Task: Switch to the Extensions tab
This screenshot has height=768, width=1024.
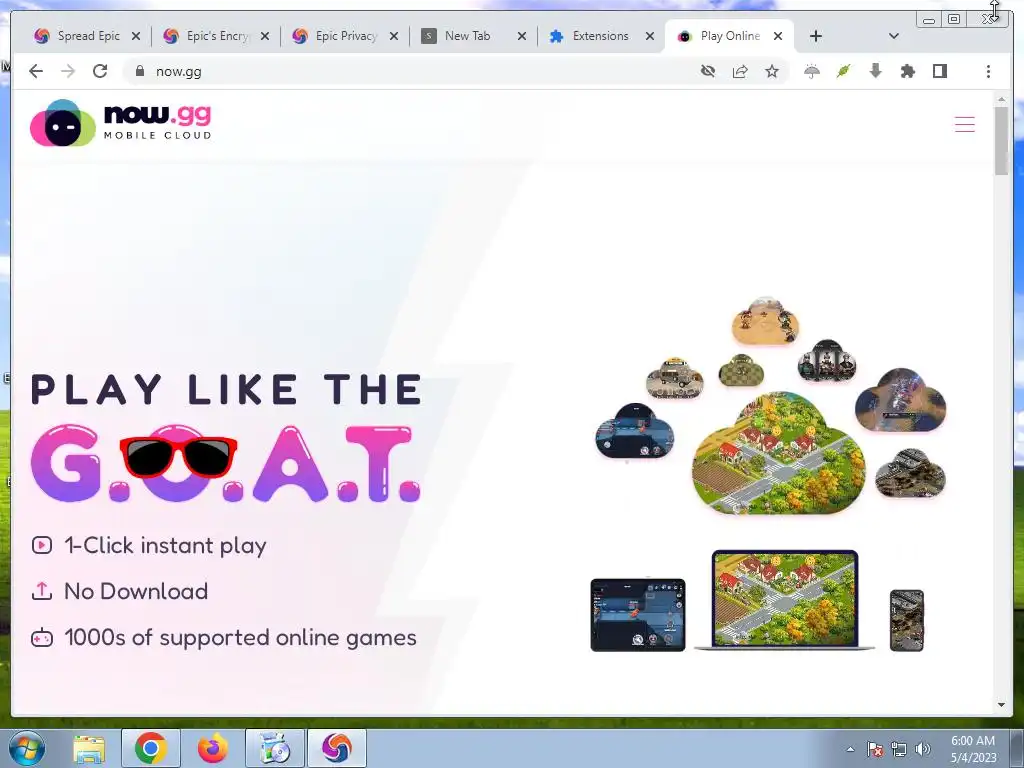Action: (x=602, y=36)
